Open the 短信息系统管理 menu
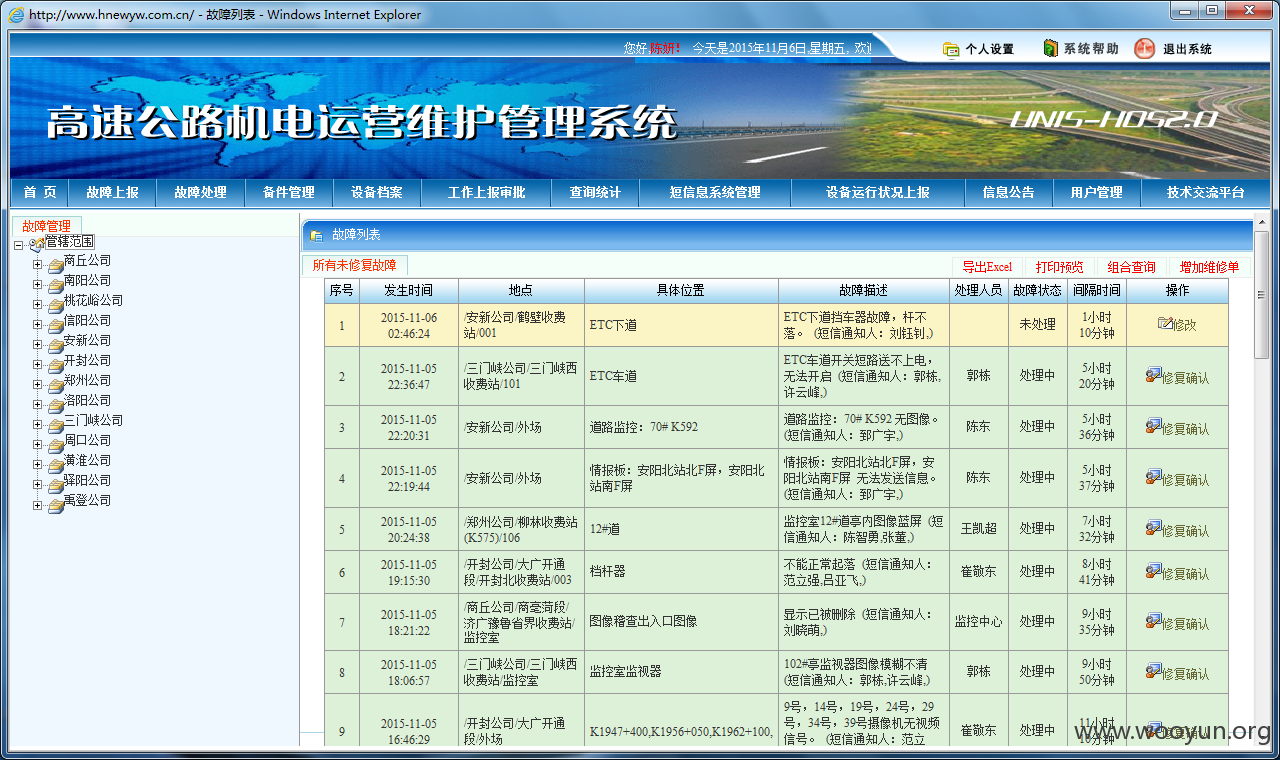This screenshot has width=1280, height=760. (x=715, y=192)
